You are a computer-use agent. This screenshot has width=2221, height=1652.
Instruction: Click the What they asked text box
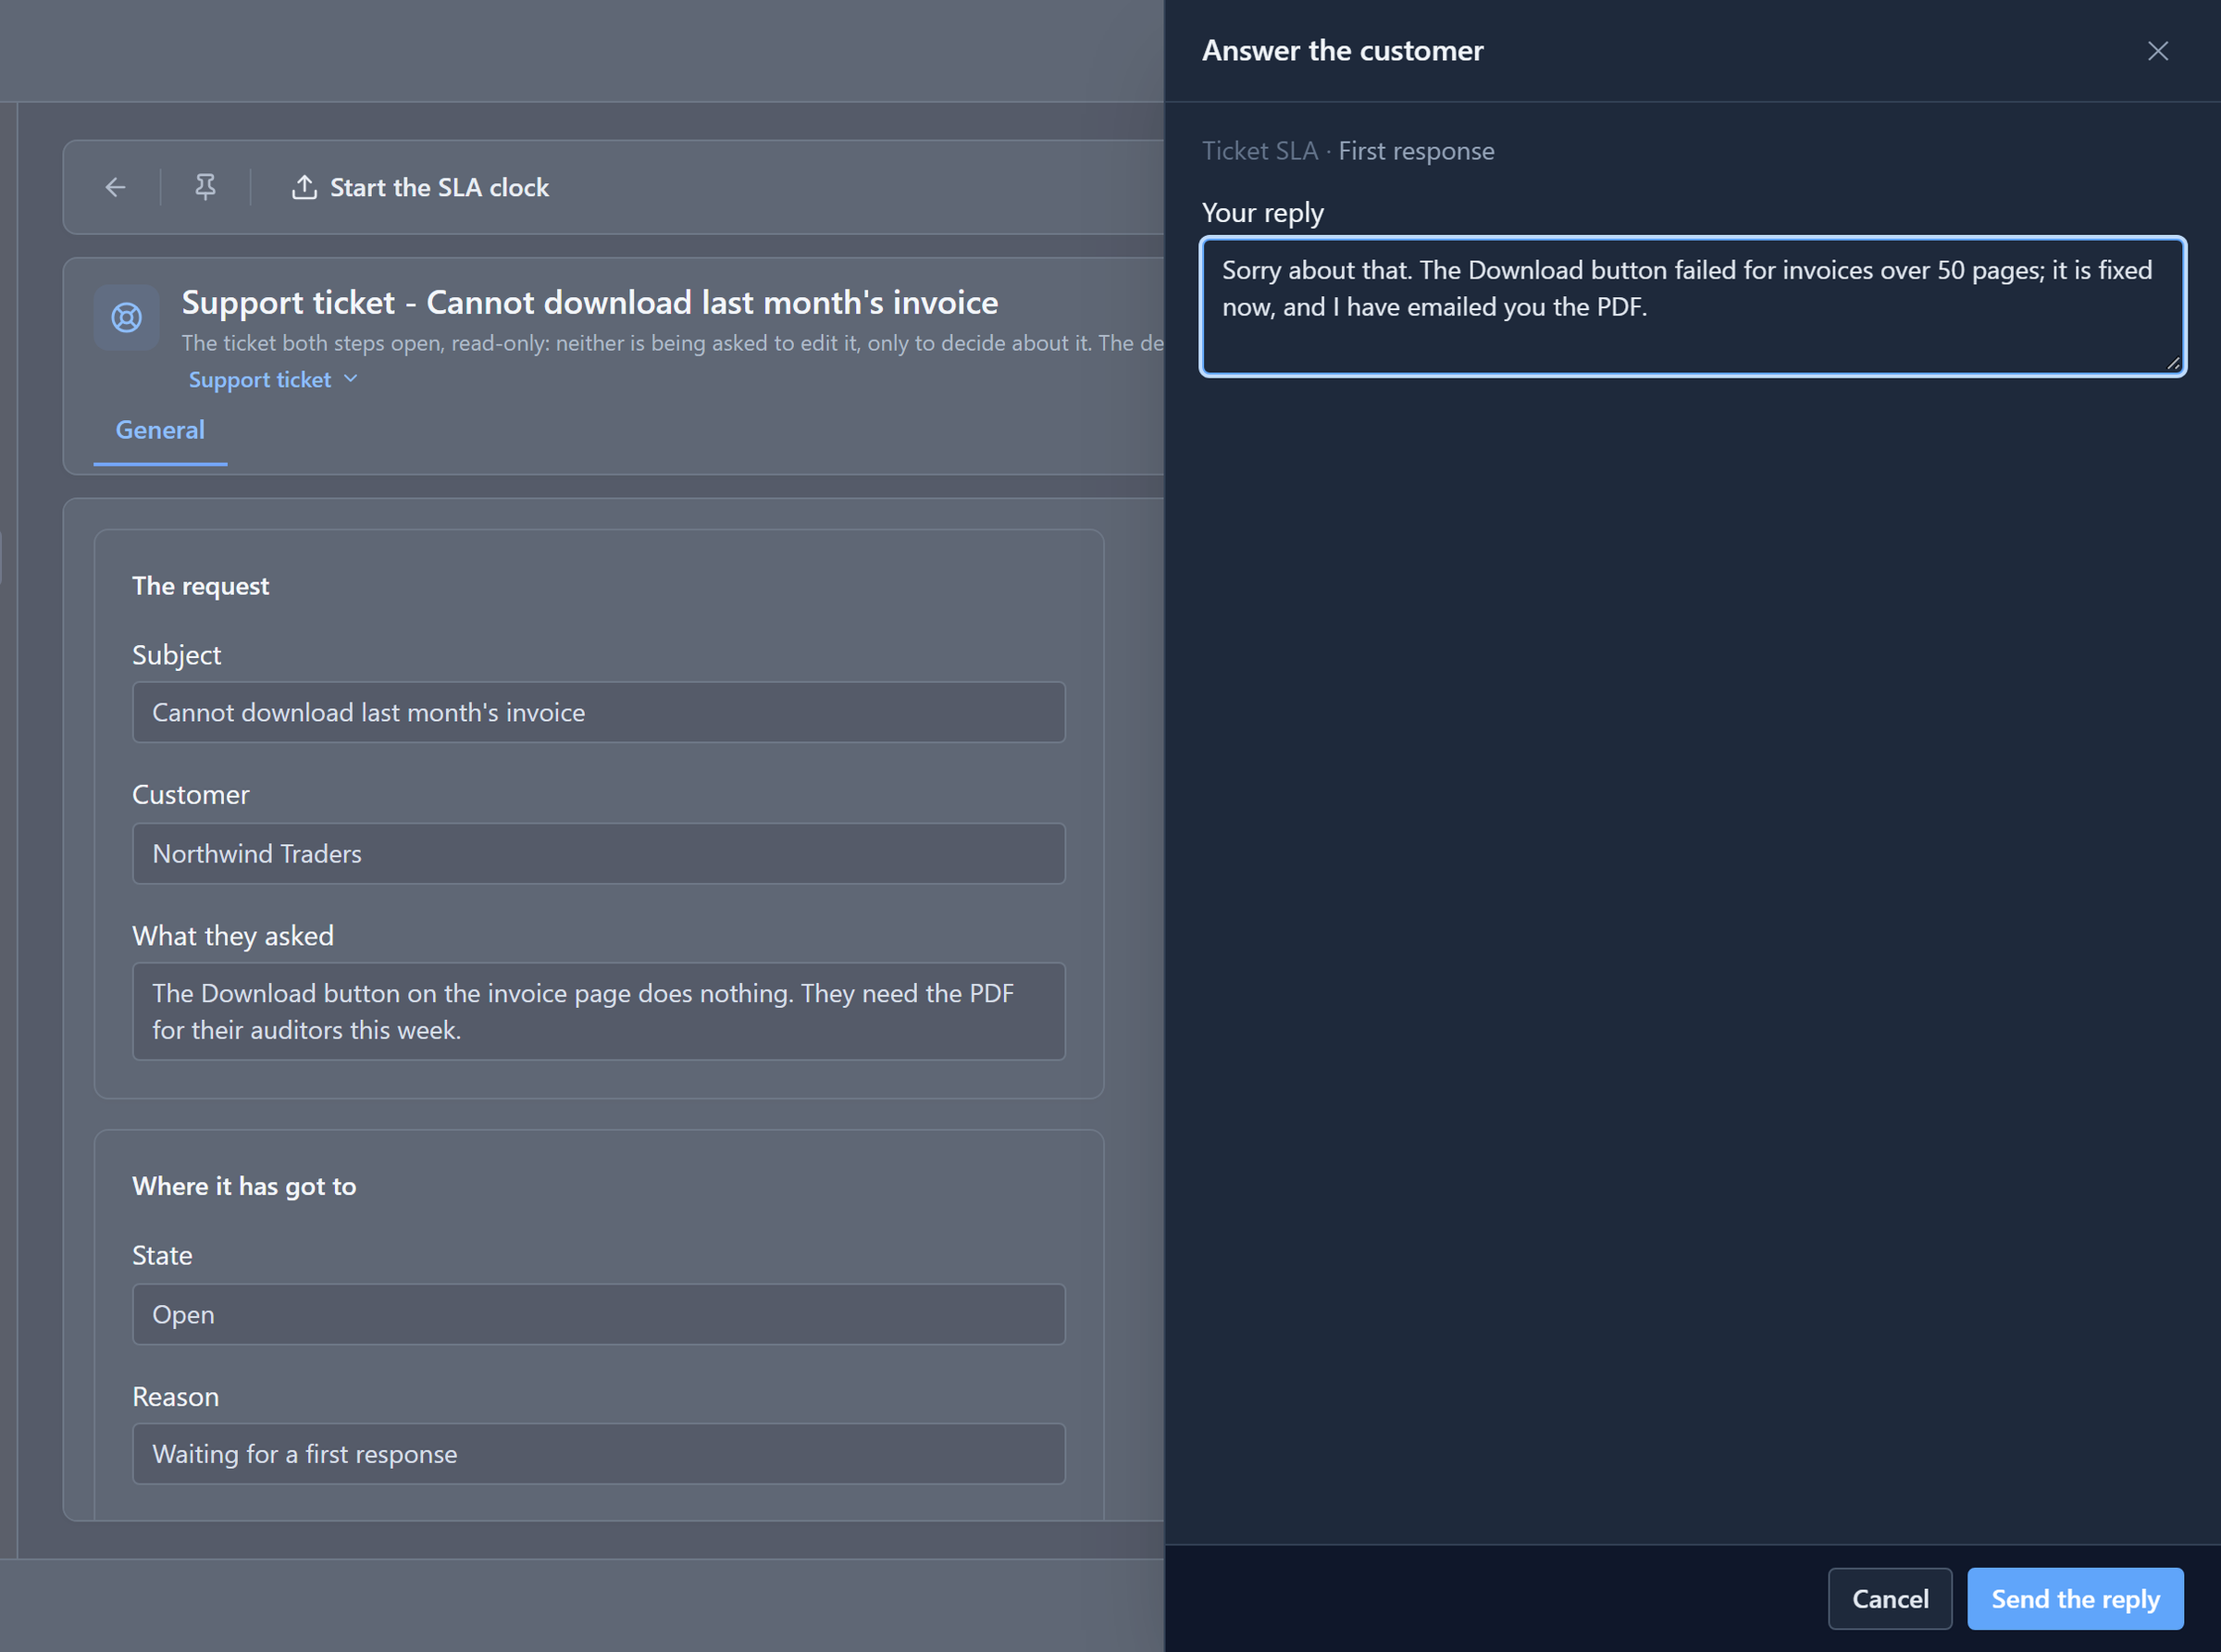599,1011
